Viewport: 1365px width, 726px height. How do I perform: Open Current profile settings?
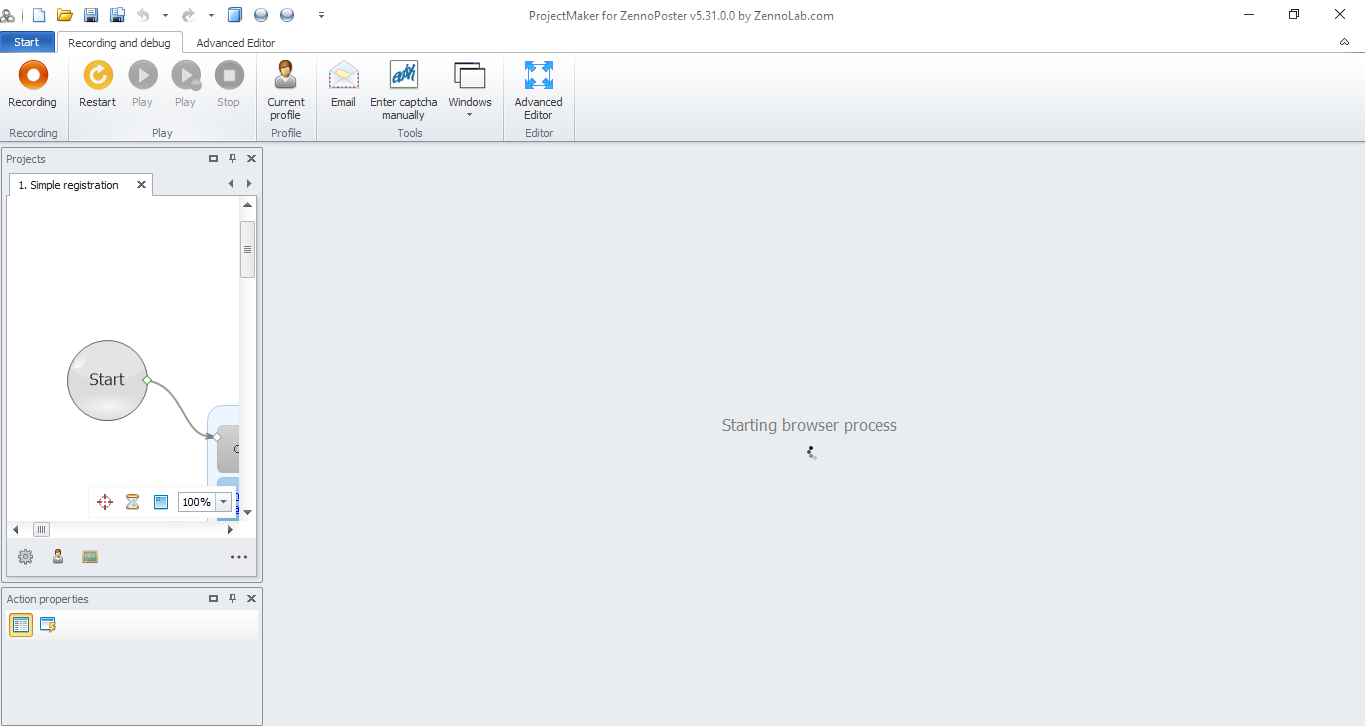click(x=286, y=90)
